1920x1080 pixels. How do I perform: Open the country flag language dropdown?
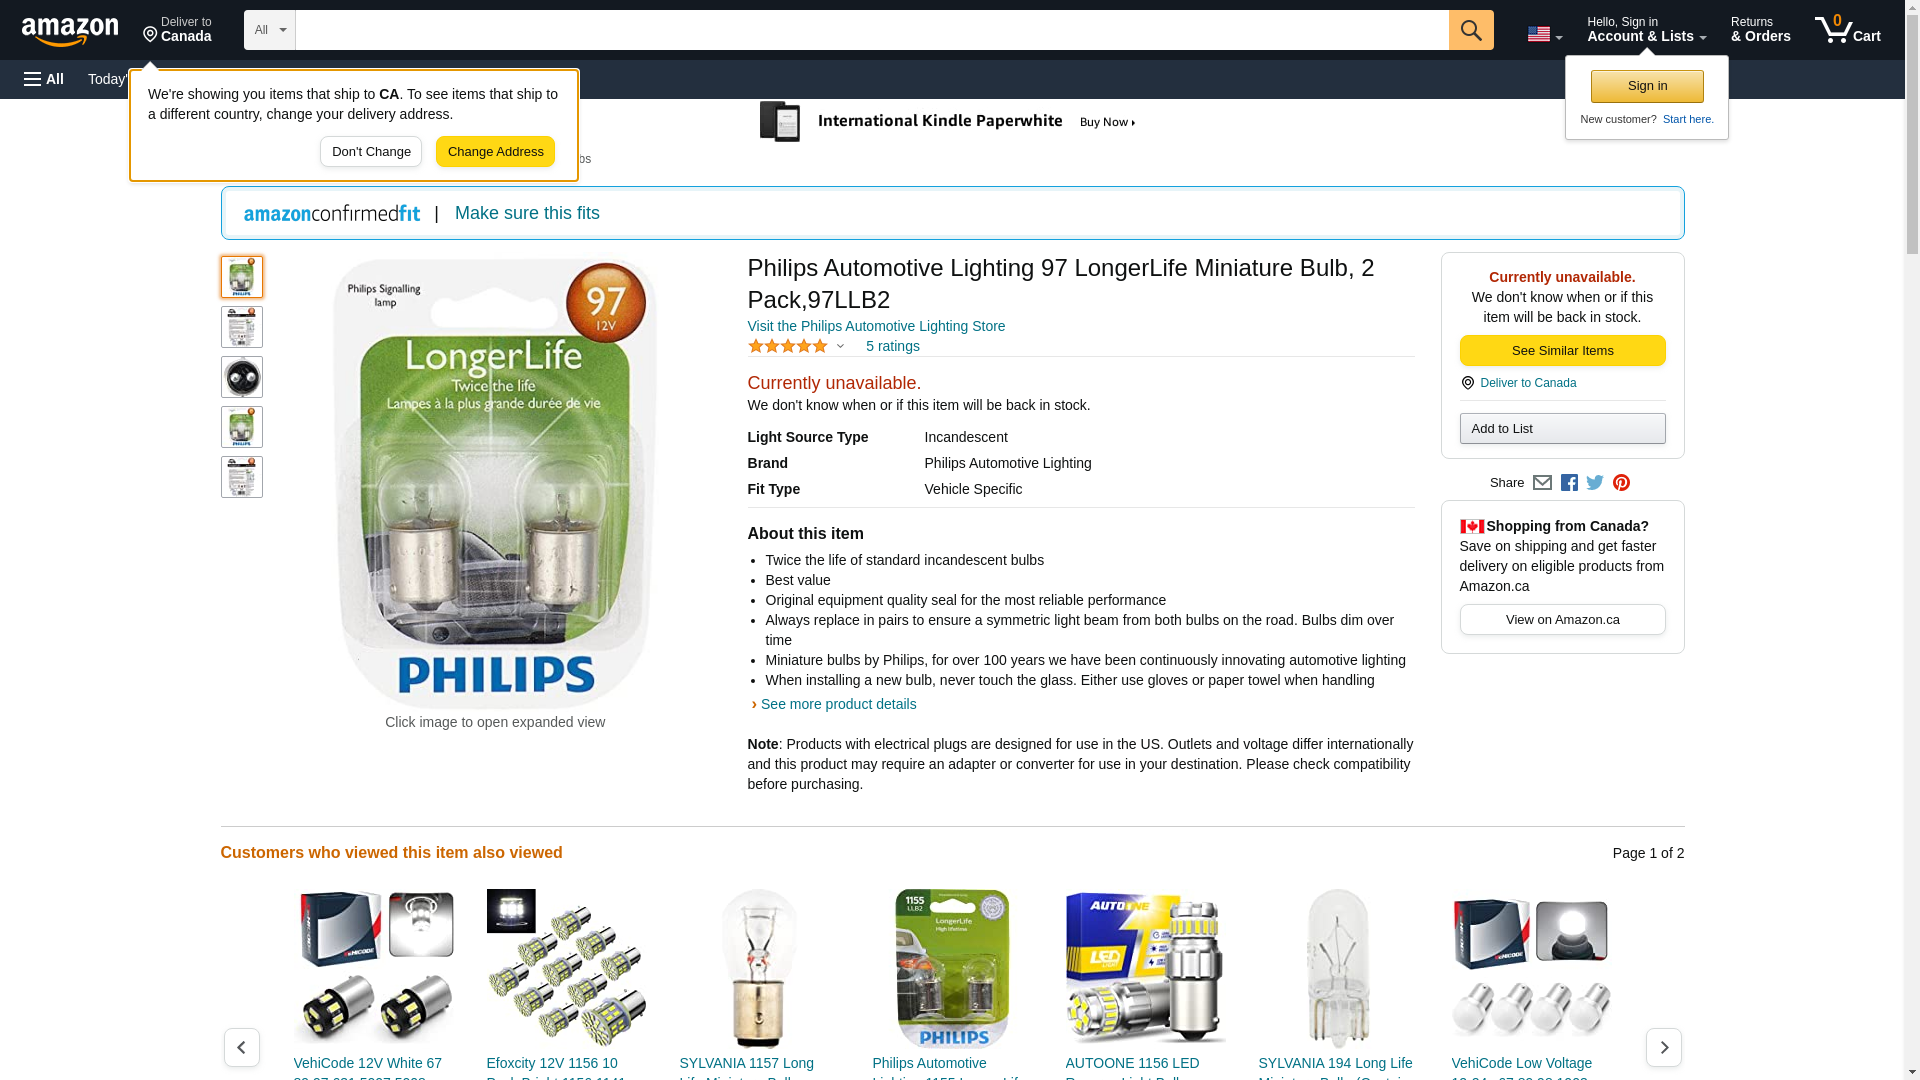[x=1544, y=34]
